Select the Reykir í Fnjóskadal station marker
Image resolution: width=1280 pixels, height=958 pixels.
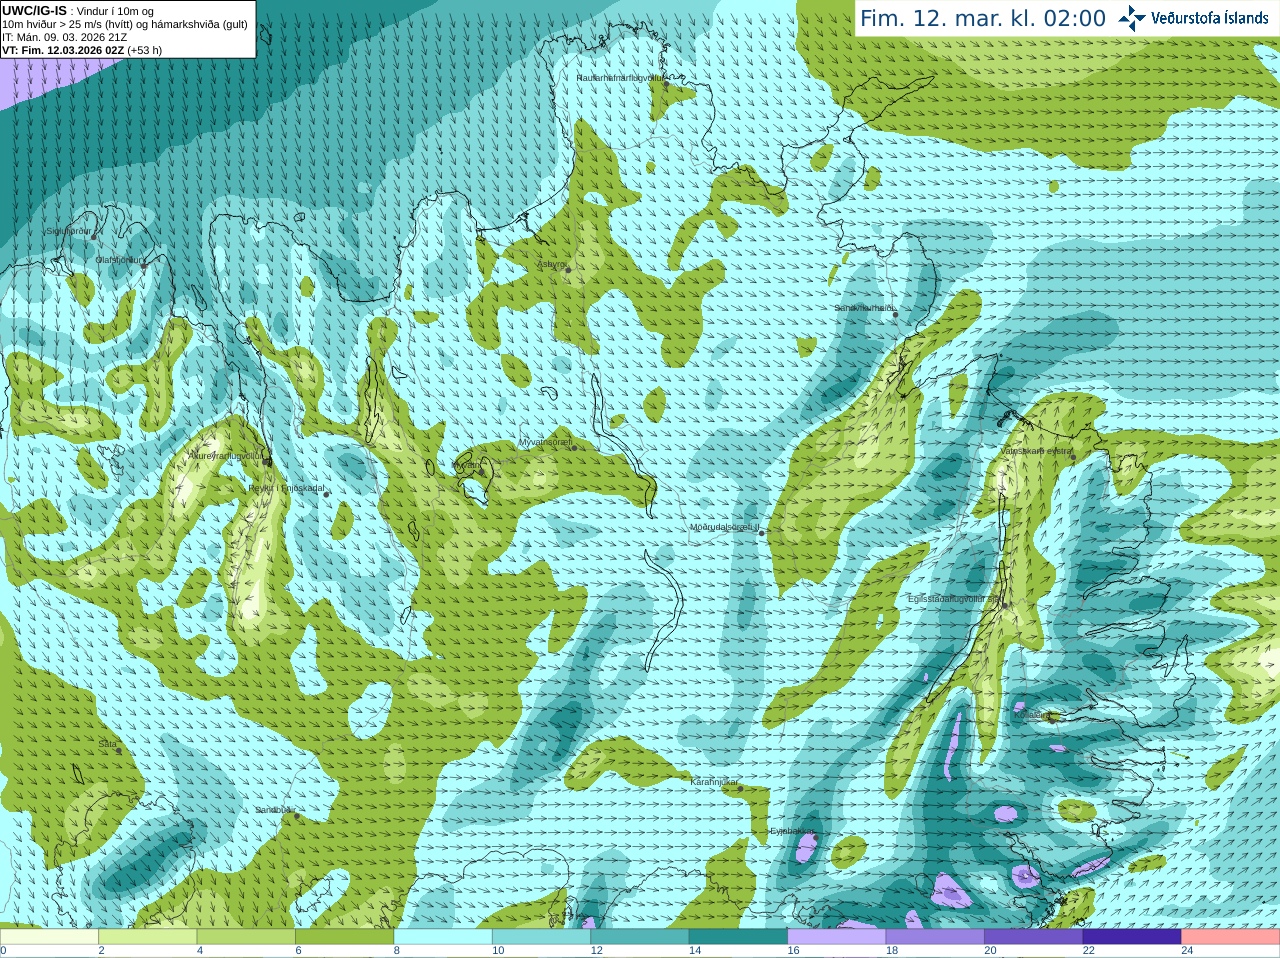pos(327,494)
